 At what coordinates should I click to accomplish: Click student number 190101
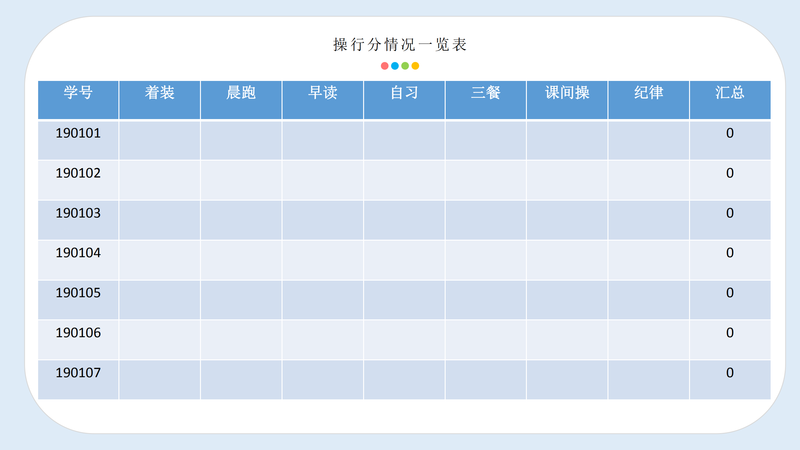click(x=78, y=133)
